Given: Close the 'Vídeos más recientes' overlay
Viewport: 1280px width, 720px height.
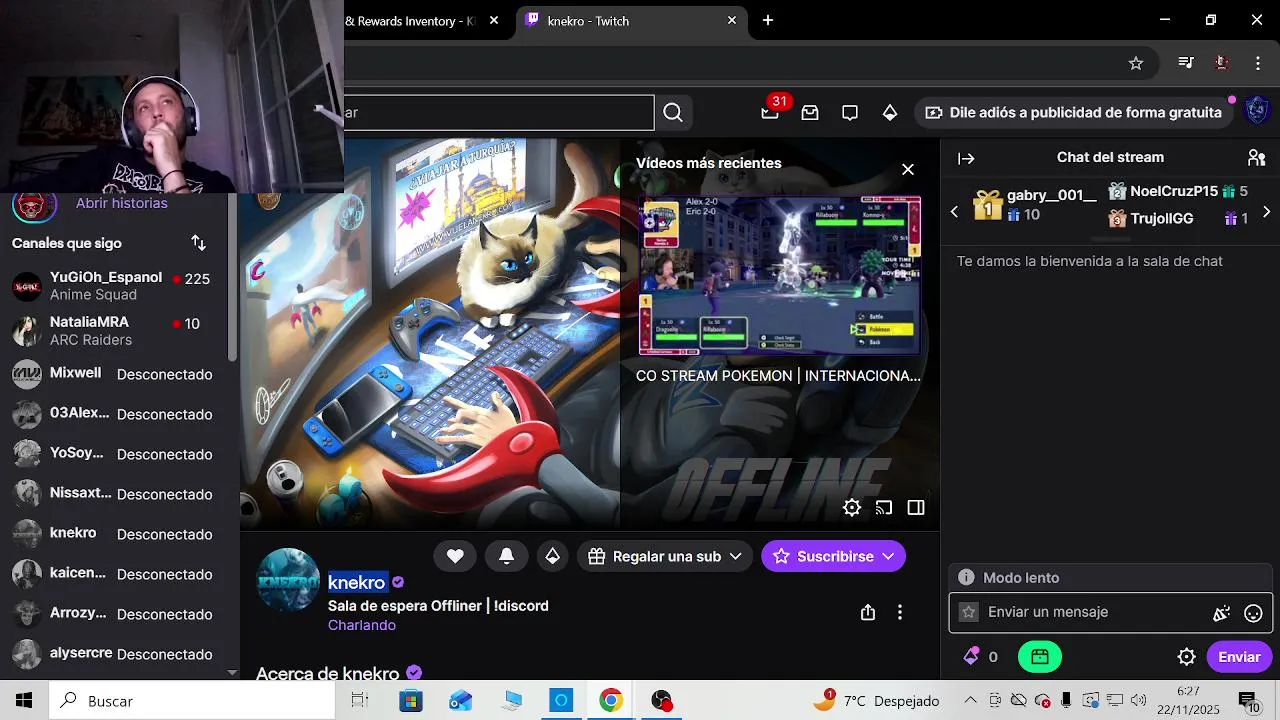Looking at the screenshot, I should pyautogui.click(x=908, y=169).
